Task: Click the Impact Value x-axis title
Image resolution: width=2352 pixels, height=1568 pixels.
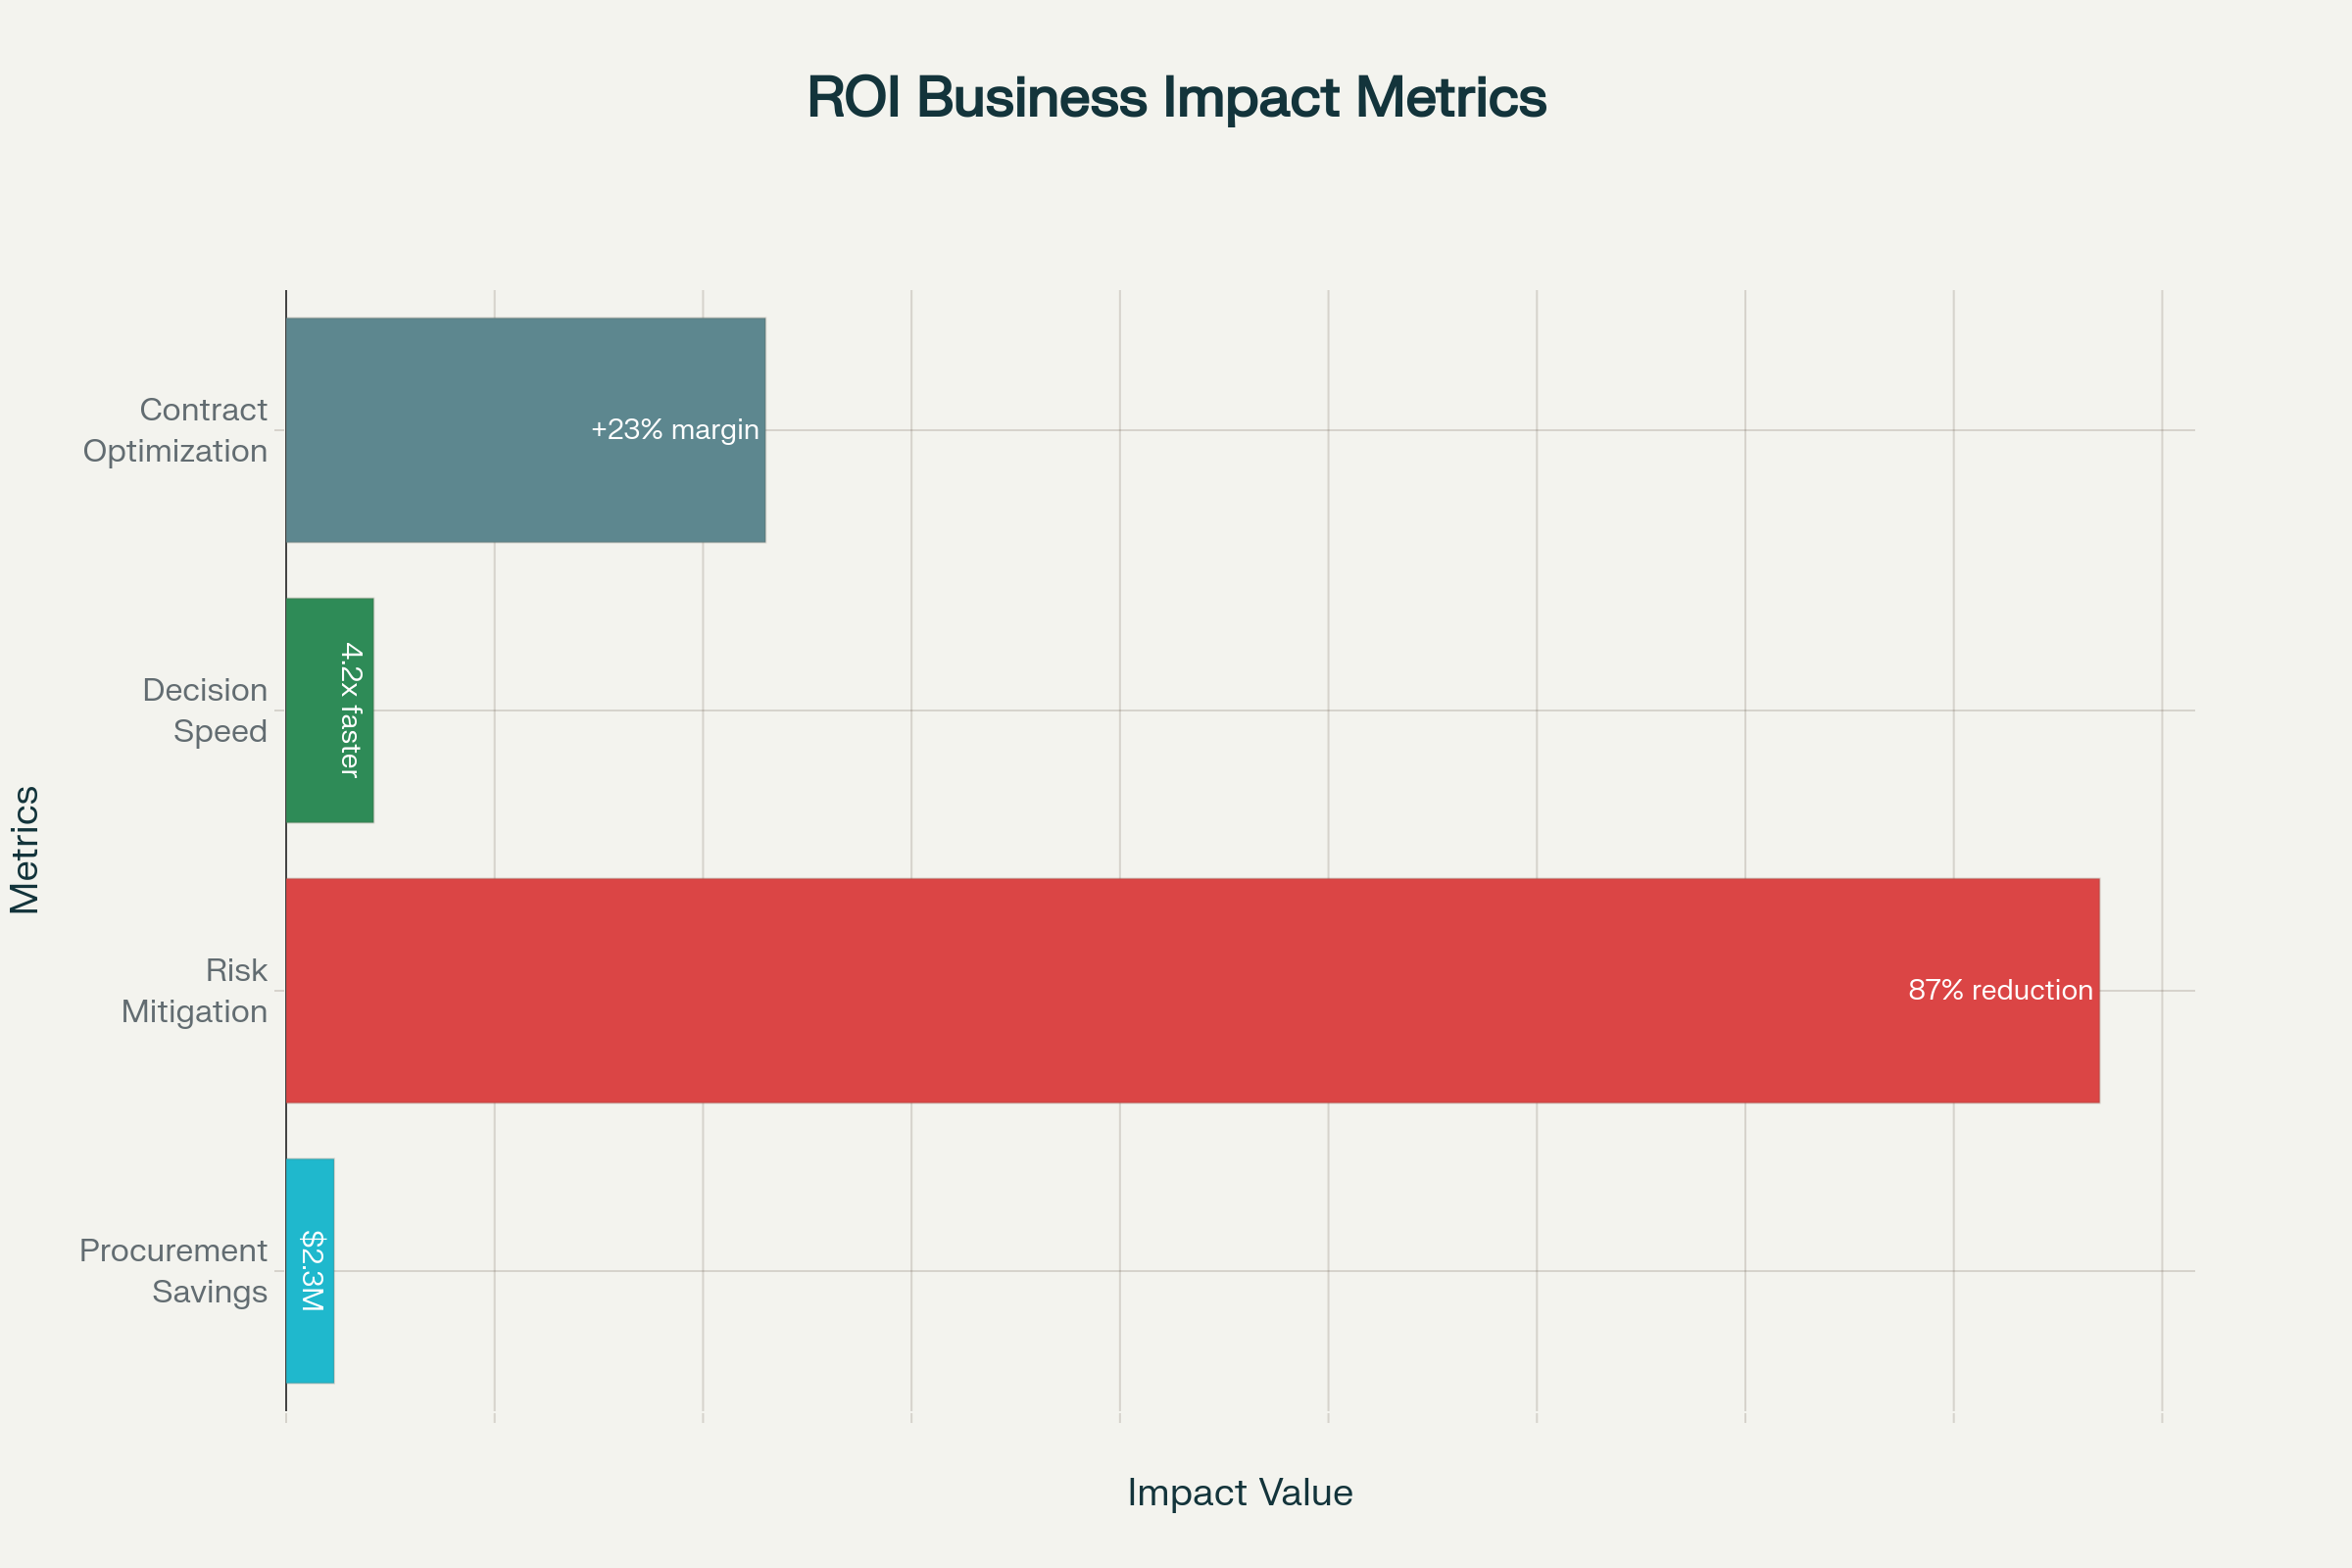Action: (1240, 1492)
